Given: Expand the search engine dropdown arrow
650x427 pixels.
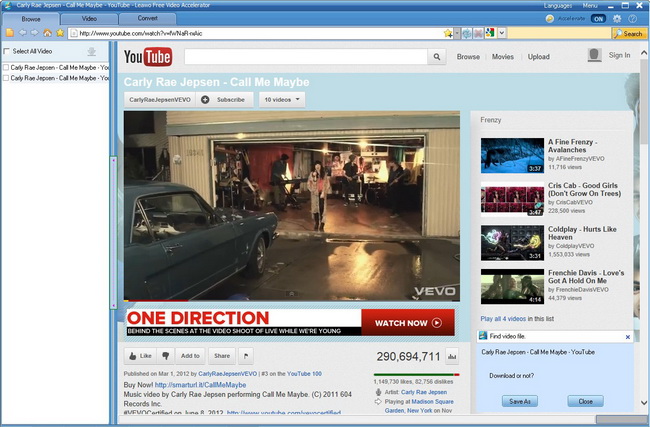Looking at the screenshot, I should click(x=502, y=33).
